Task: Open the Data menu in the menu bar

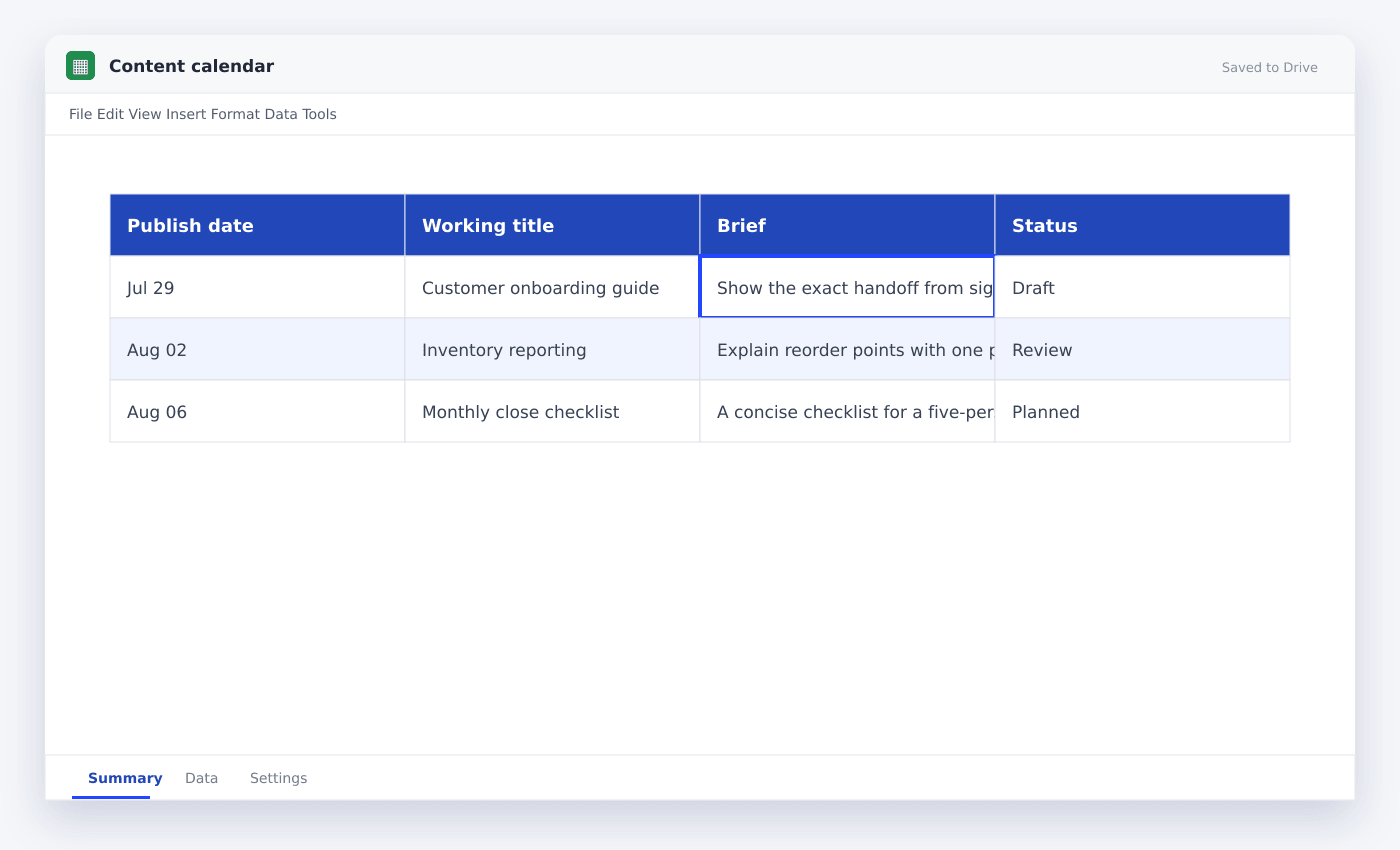Action: click(x=281, y=114)
